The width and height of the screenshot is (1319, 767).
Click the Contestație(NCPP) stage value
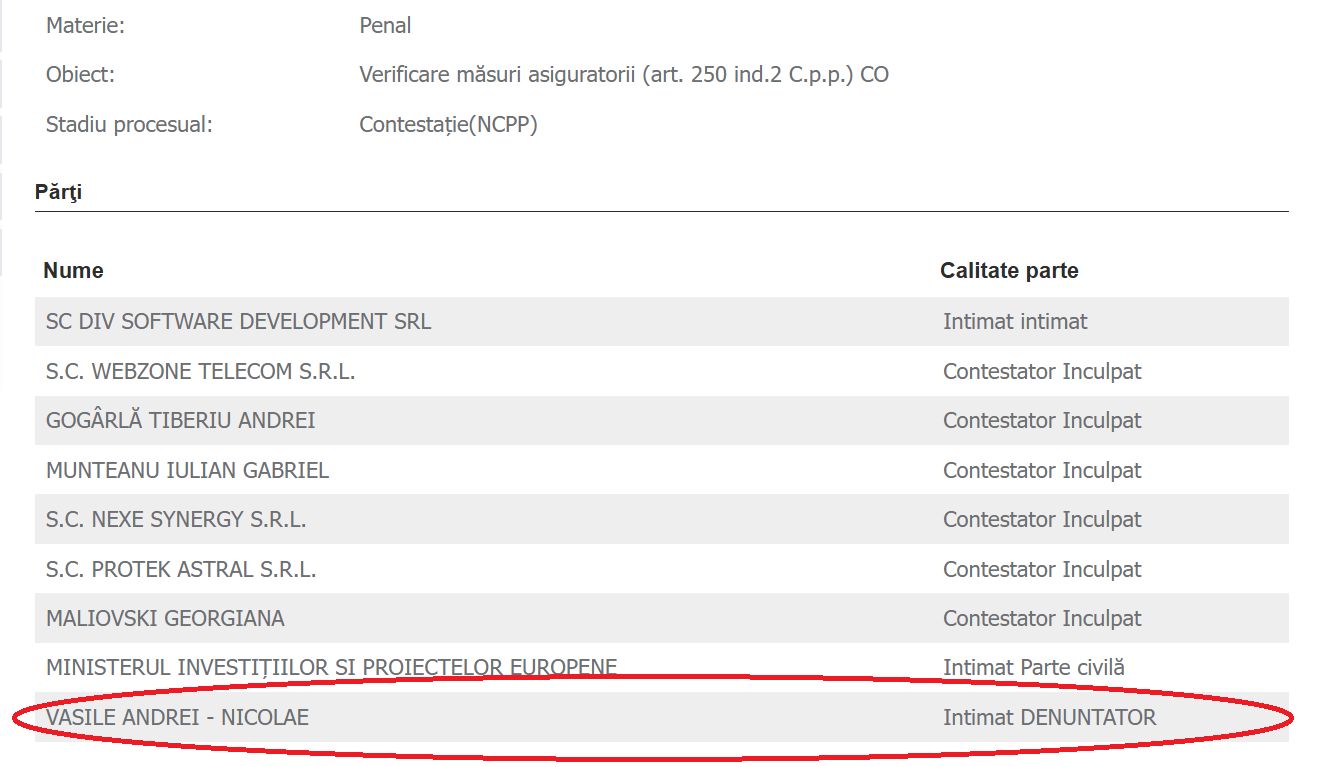click(x=448, y=125)
